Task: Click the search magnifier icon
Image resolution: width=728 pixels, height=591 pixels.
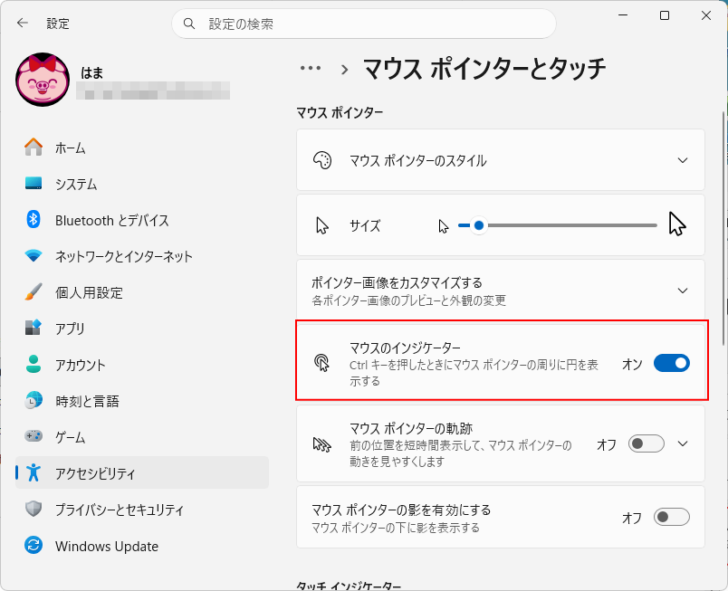Action: click(x=189, y=24)
